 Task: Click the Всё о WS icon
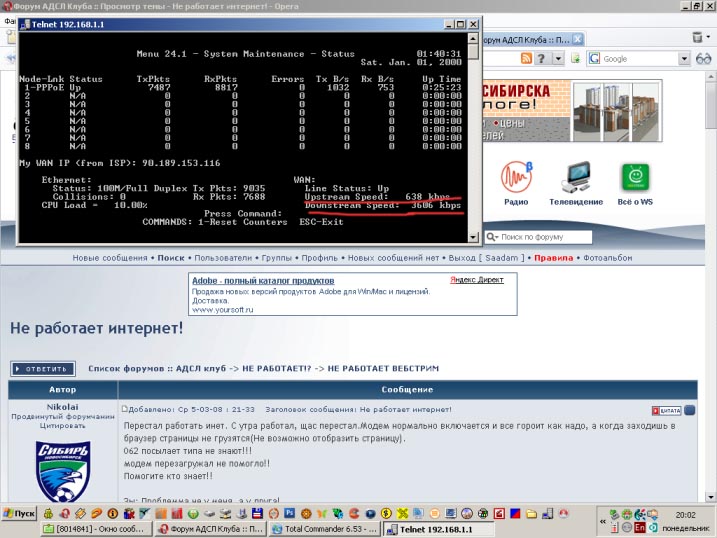(635, 181)
